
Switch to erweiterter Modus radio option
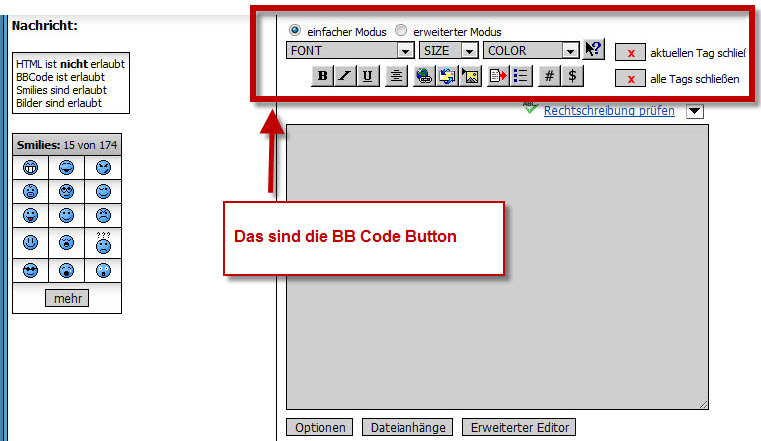tap(401, 31)
